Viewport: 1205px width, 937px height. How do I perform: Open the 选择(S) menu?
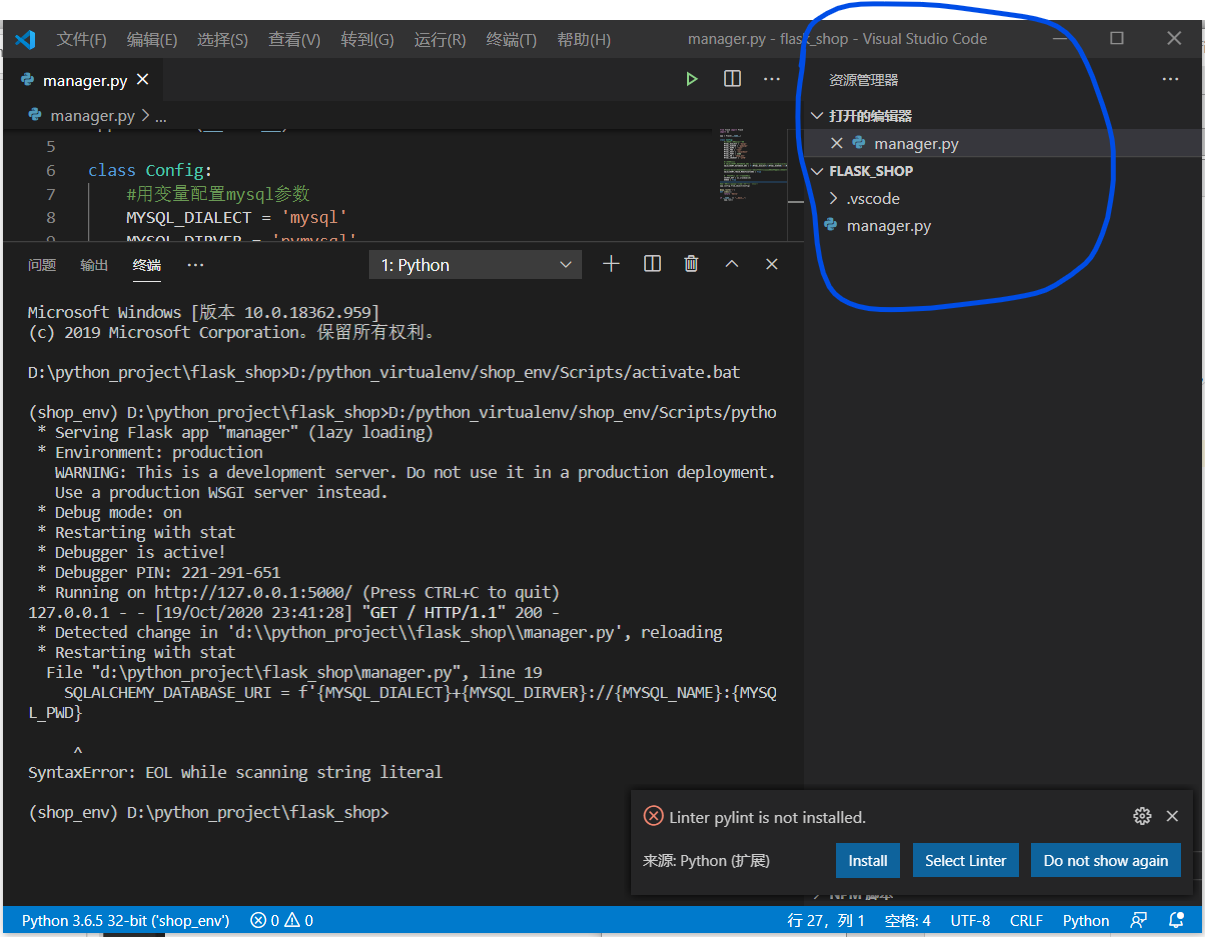pyautogui.click(x=223, y=40)
